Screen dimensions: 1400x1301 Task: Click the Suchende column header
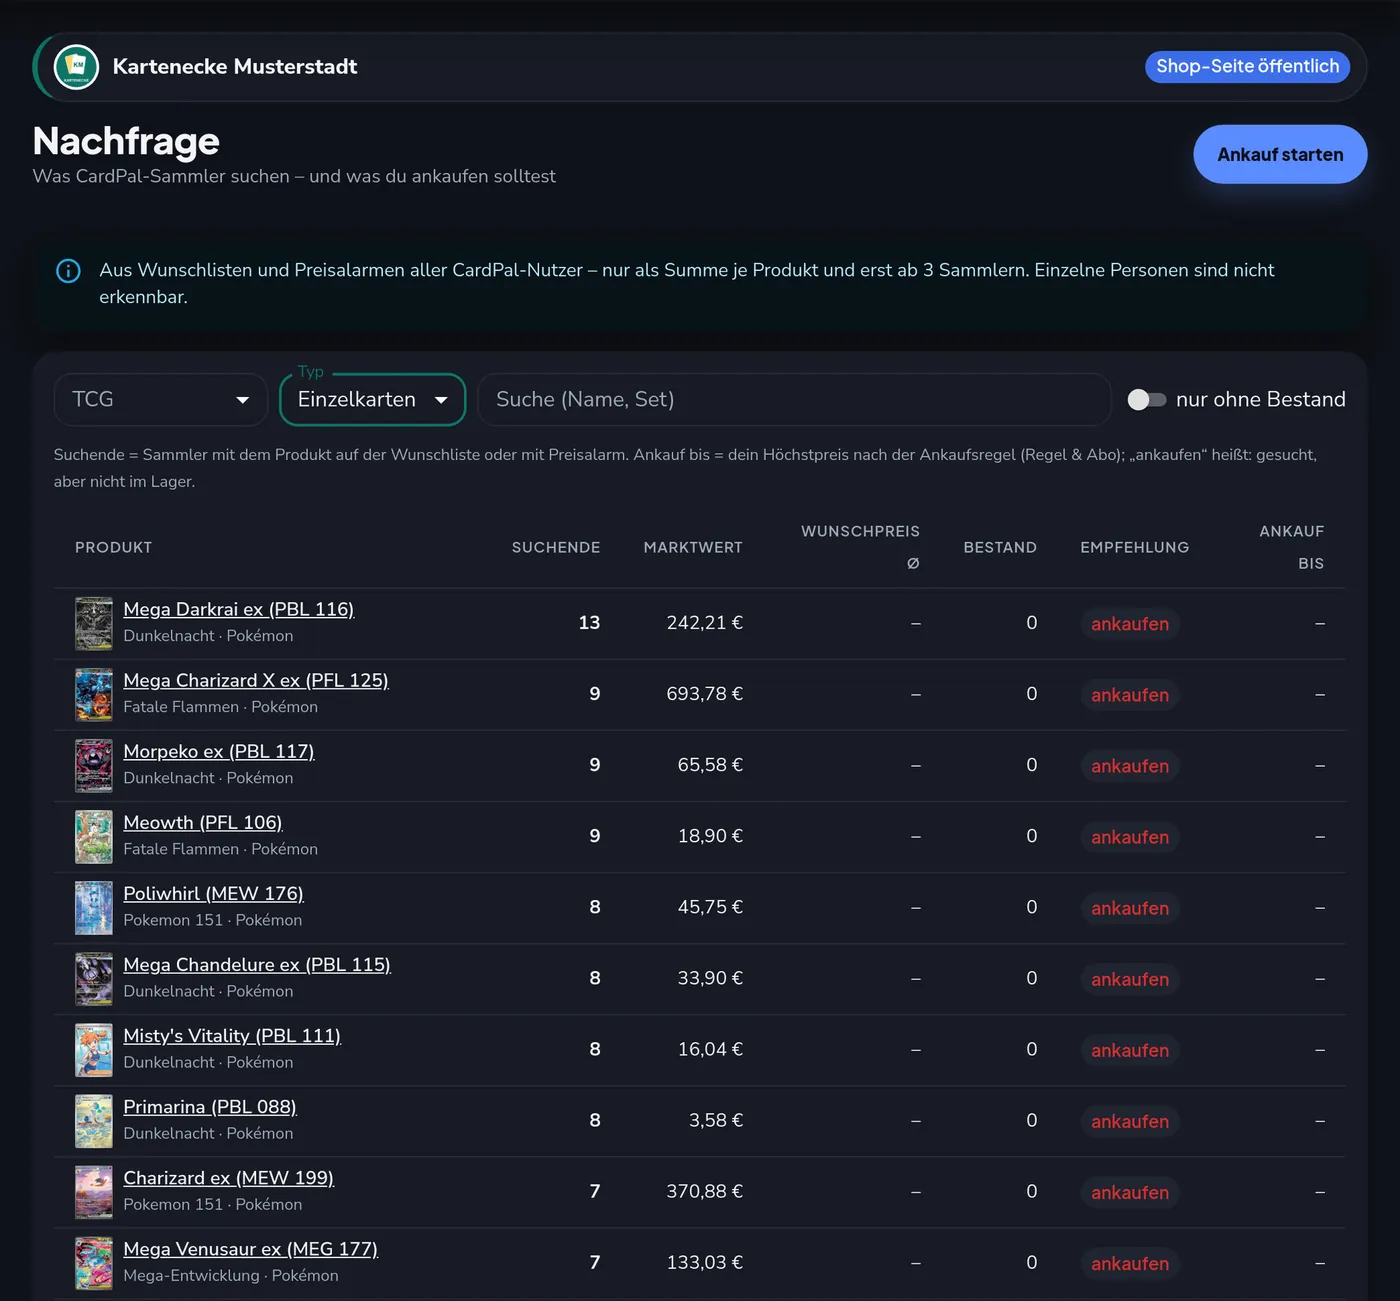coord(556,548)
